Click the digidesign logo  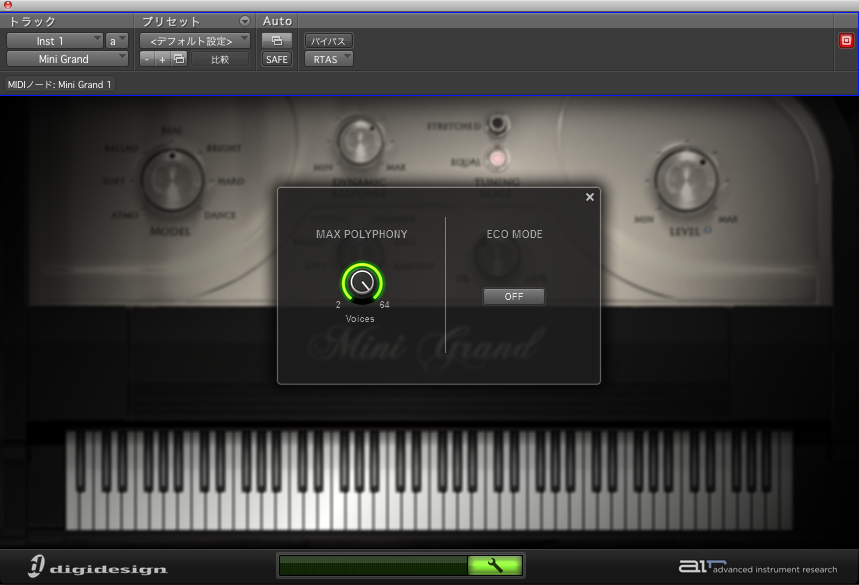point(98,567)
